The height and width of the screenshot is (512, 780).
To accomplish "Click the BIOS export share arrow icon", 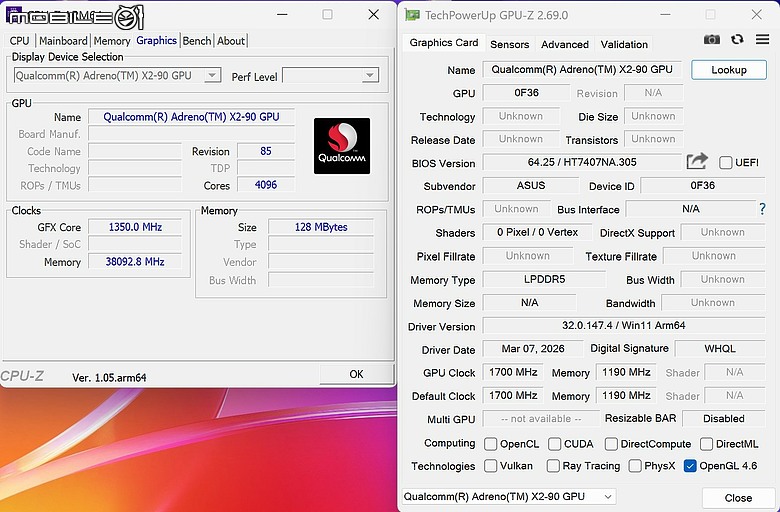I will [x=697, y=161].
